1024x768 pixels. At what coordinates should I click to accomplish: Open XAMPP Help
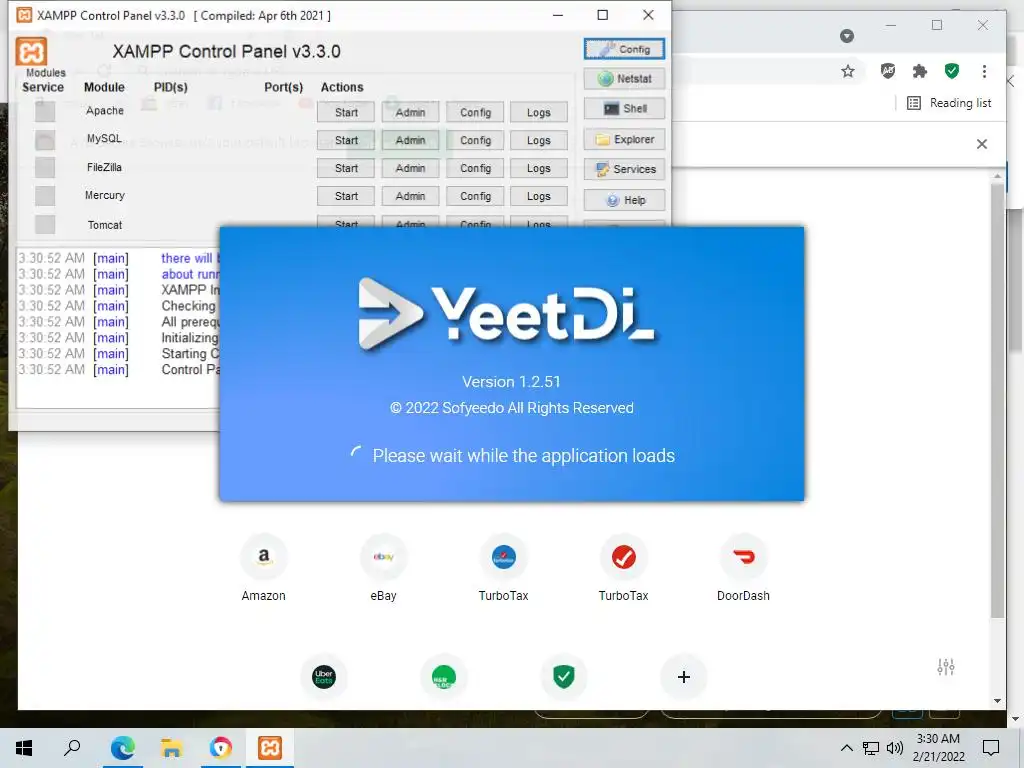[624, 200]
